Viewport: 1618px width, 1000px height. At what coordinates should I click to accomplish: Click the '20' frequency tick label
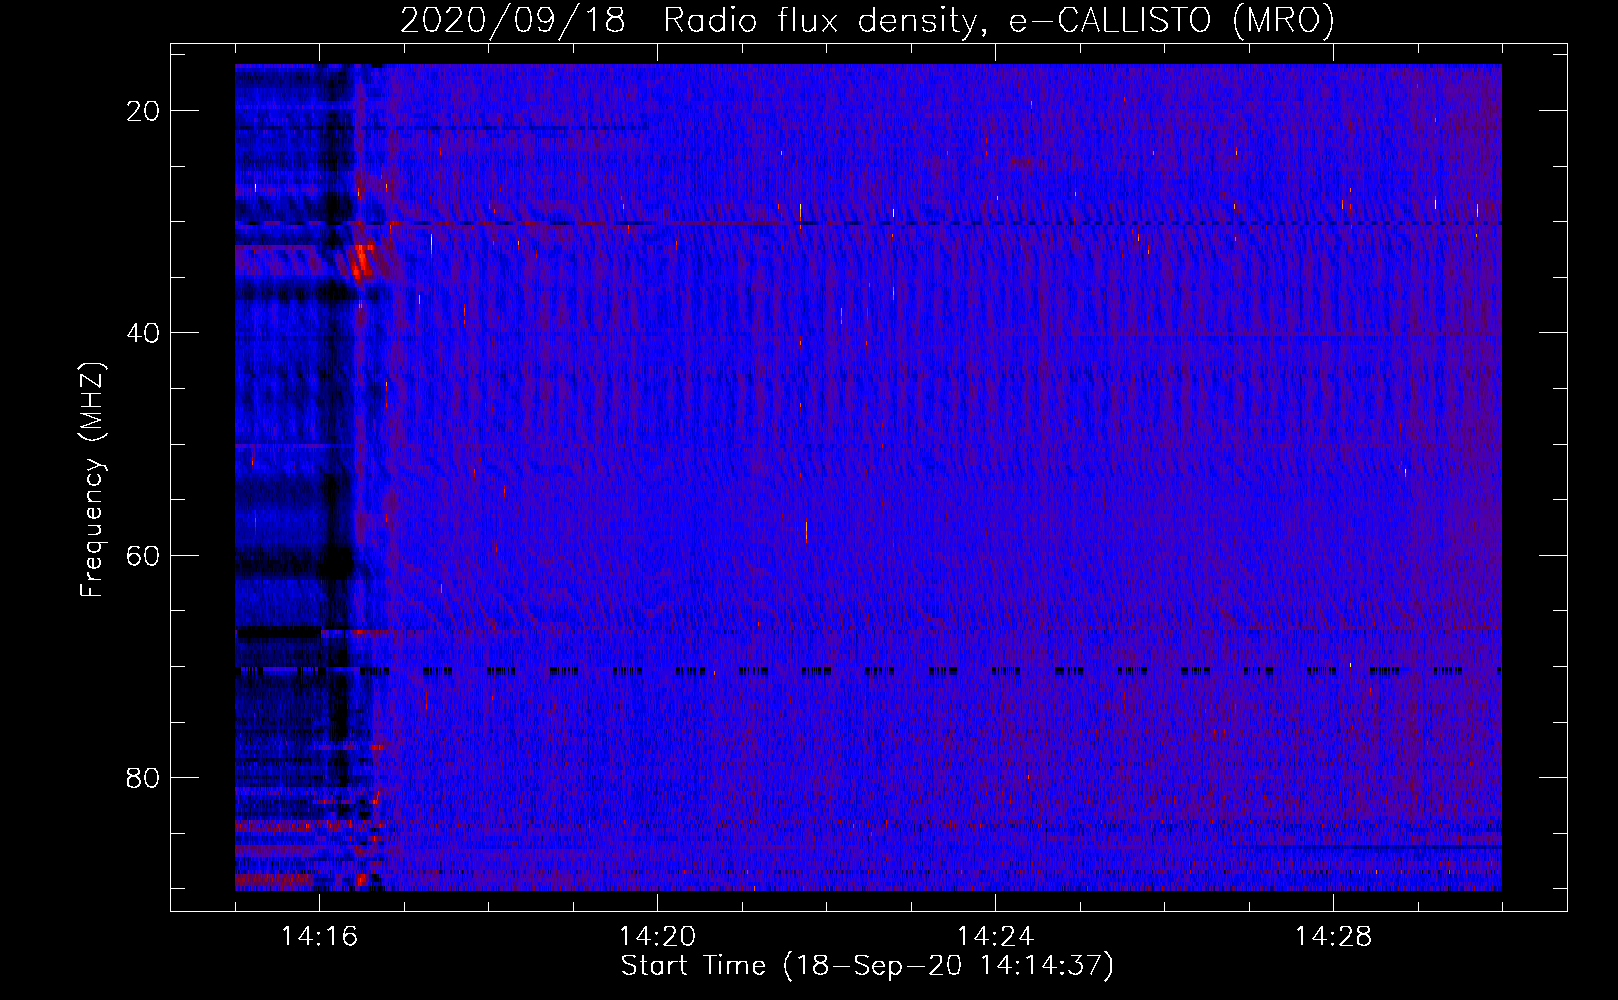143,111
